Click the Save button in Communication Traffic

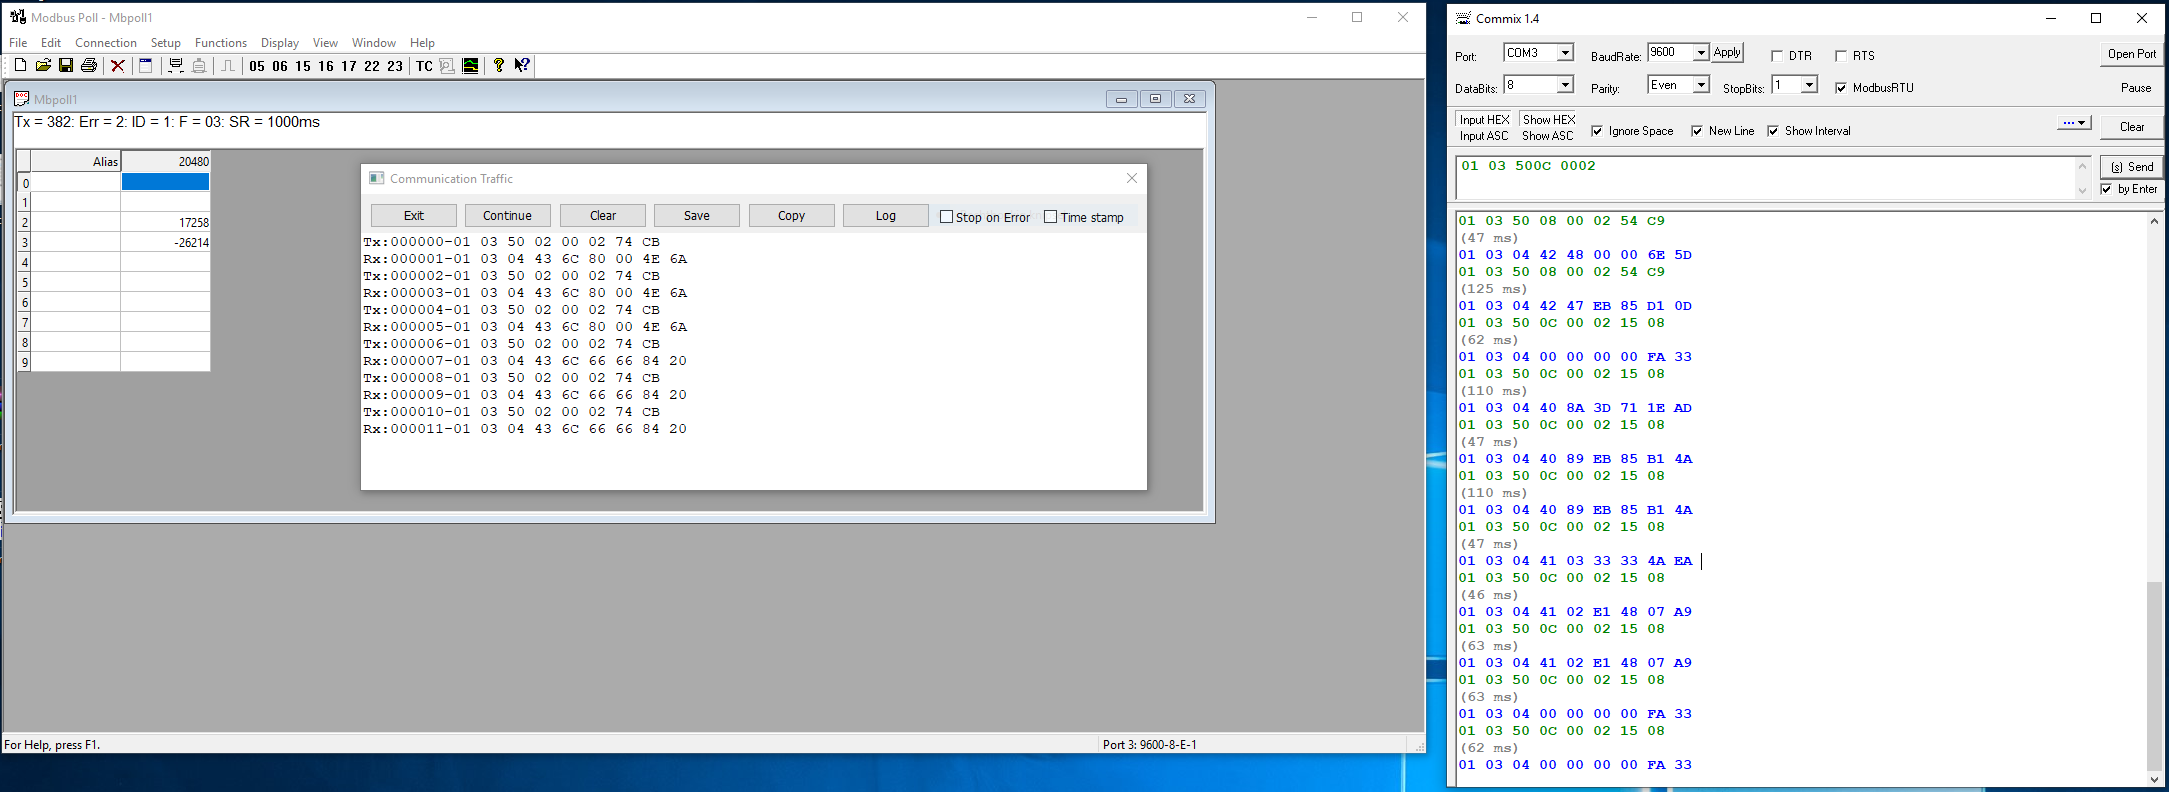tap(697, 216)
